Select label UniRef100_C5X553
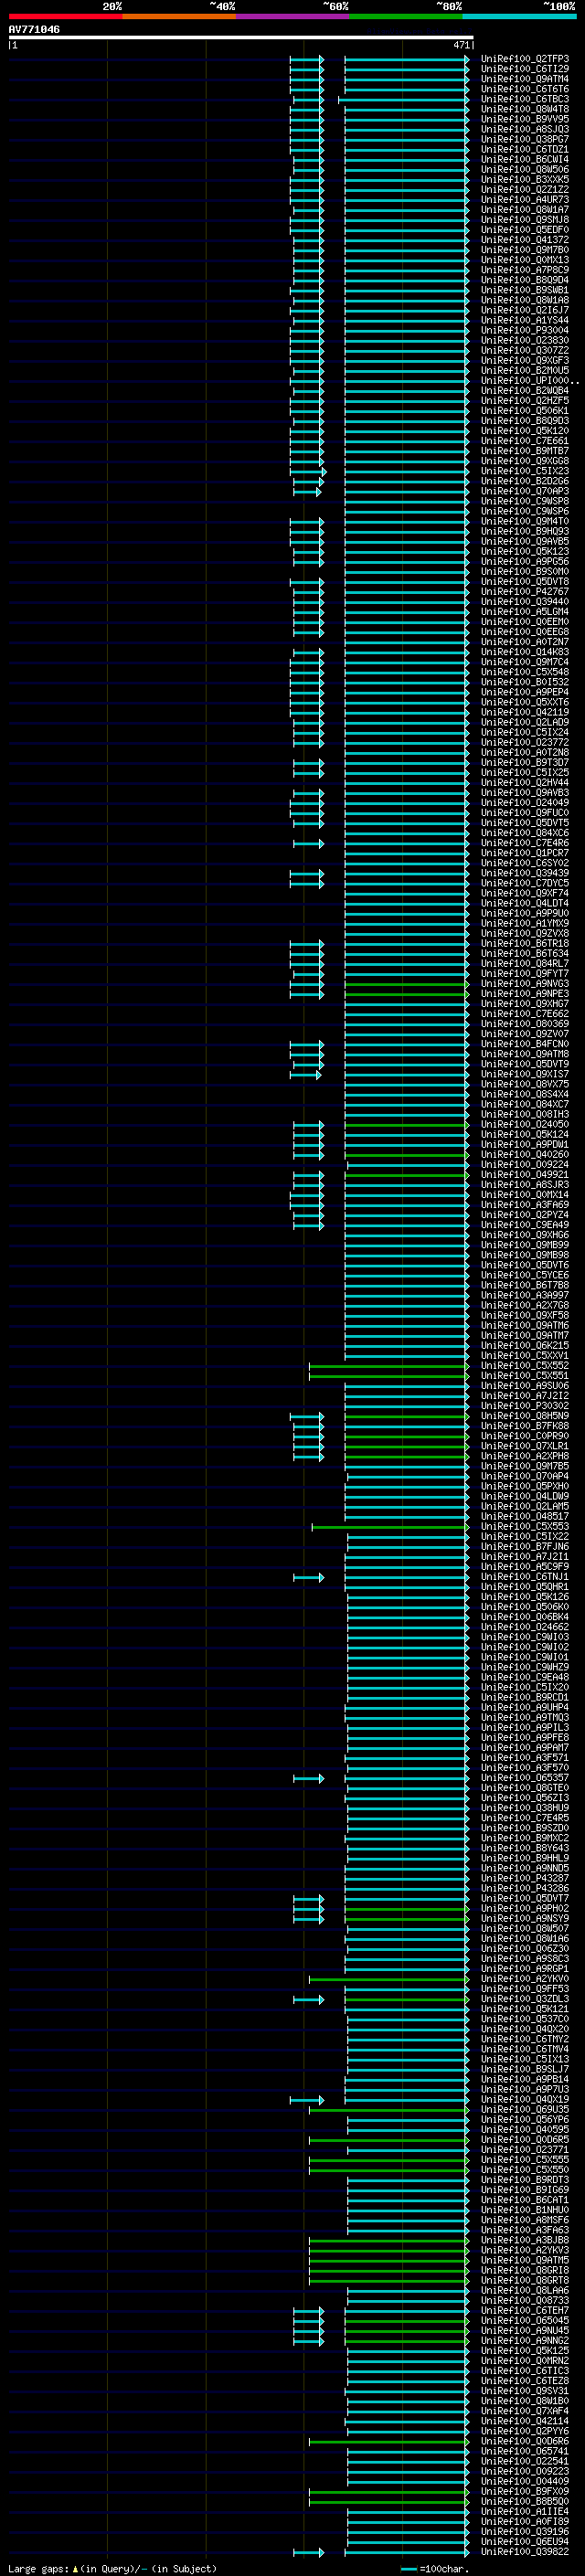The height and width of the screenshot is (2576, 585). click(x=524, y=1526)
